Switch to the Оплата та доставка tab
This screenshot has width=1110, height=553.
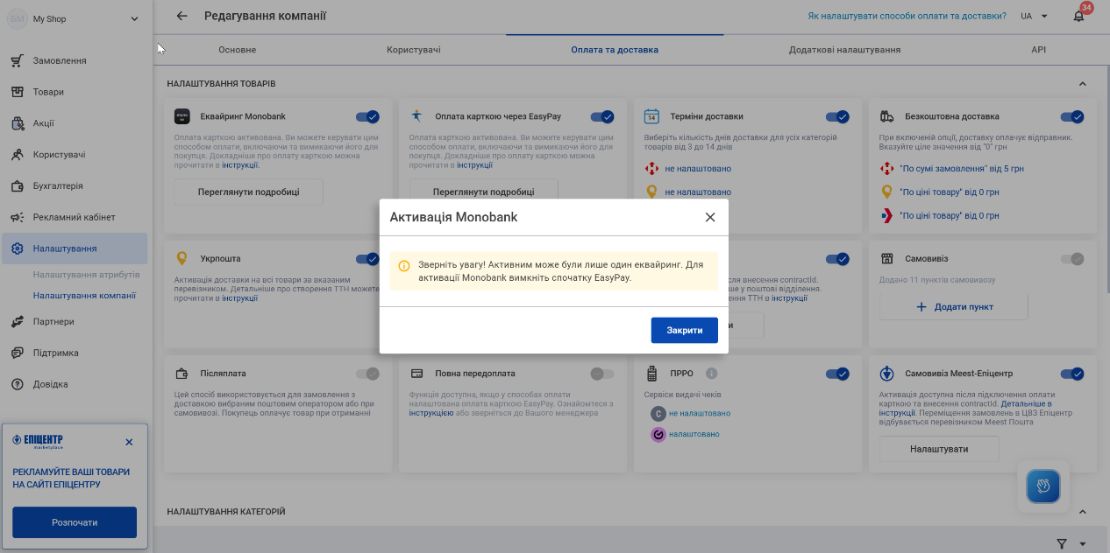[614, 50]
